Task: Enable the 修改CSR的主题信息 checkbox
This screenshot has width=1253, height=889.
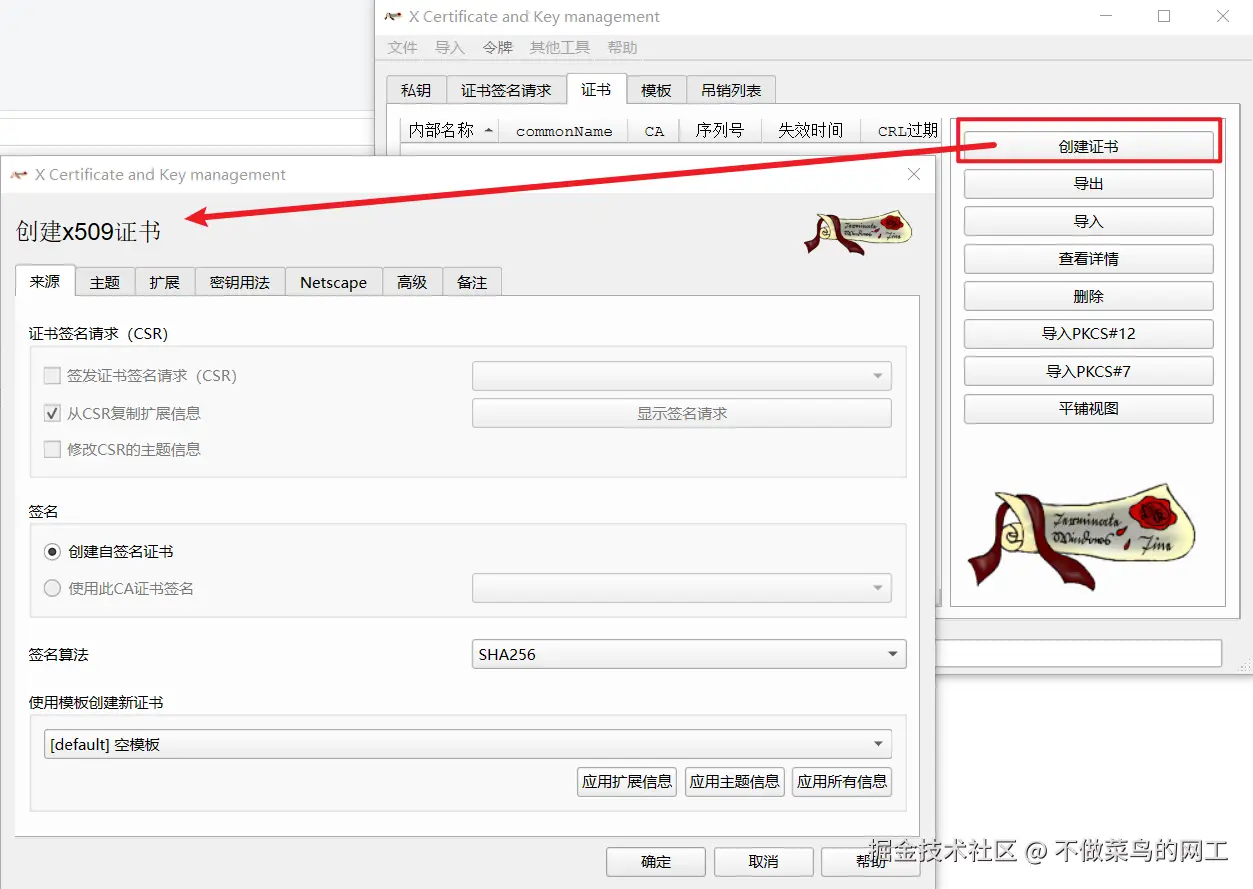Action: [51, 449]
